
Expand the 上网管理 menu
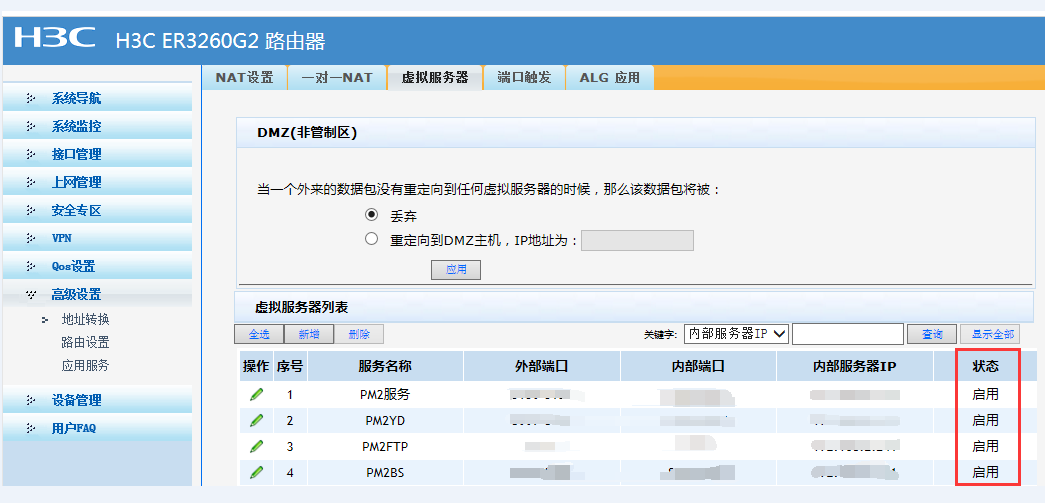point(97,183)
